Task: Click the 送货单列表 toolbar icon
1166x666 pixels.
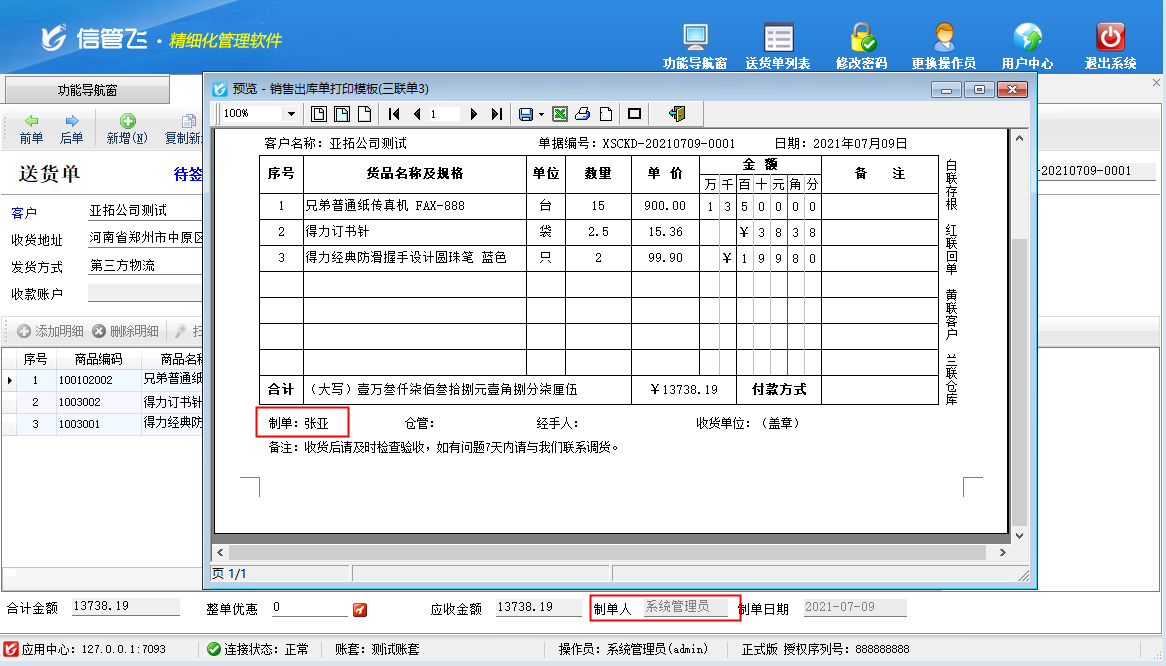Action: tap(778, 46)
